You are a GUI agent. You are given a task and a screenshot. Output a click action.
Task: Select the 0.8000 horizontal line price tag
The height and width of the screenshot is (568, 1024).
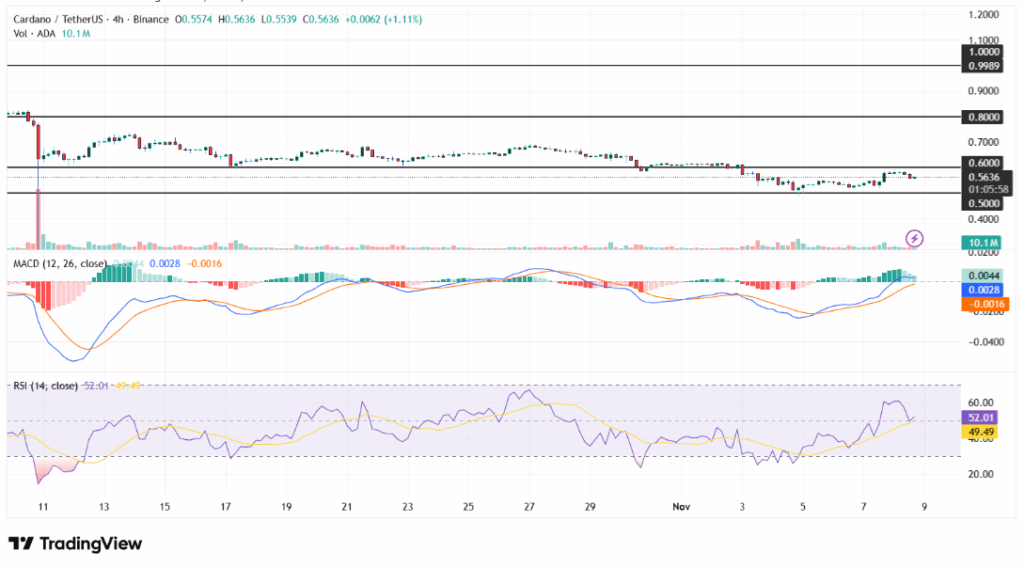982,117
